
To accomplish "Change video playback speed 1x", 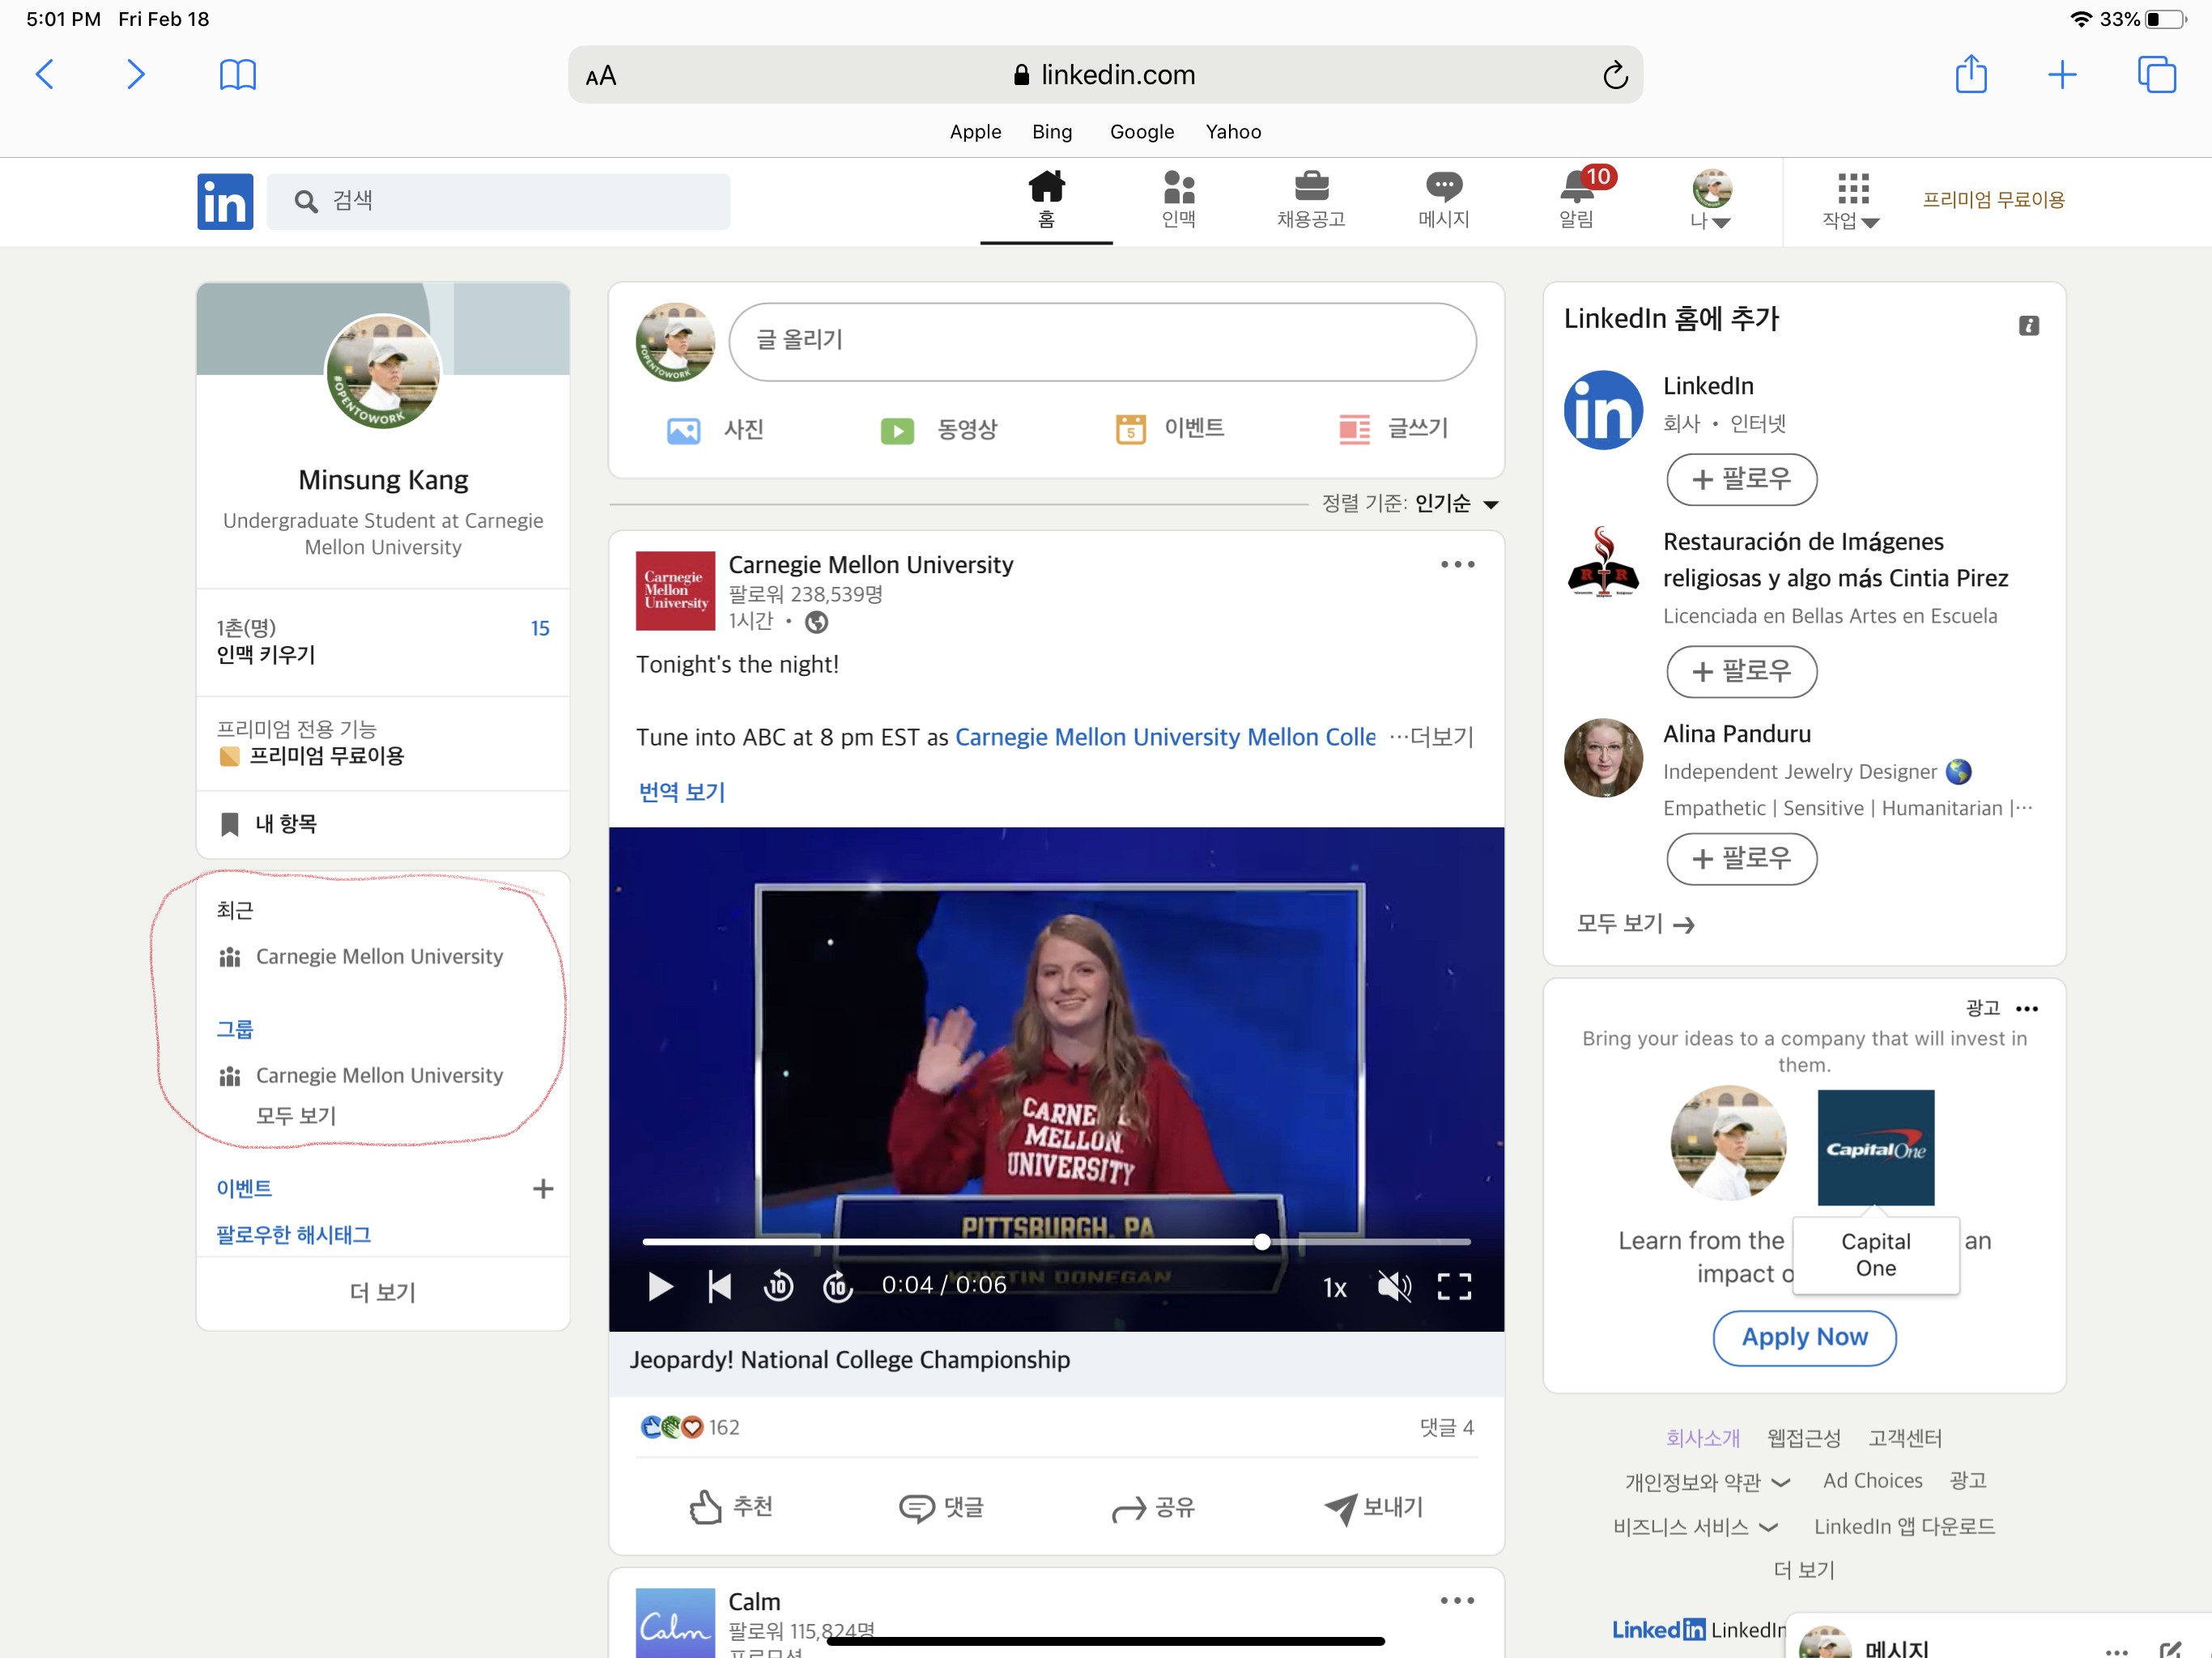I will pyautogui.click(x=1334, y=1287).
